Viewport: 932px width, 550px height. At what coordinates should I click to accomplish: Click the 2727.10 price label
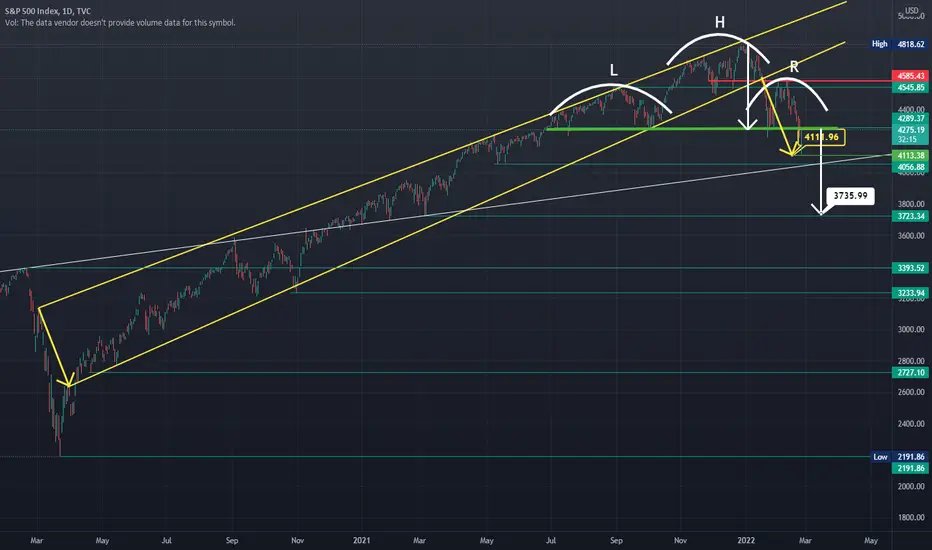pos(911,373)
